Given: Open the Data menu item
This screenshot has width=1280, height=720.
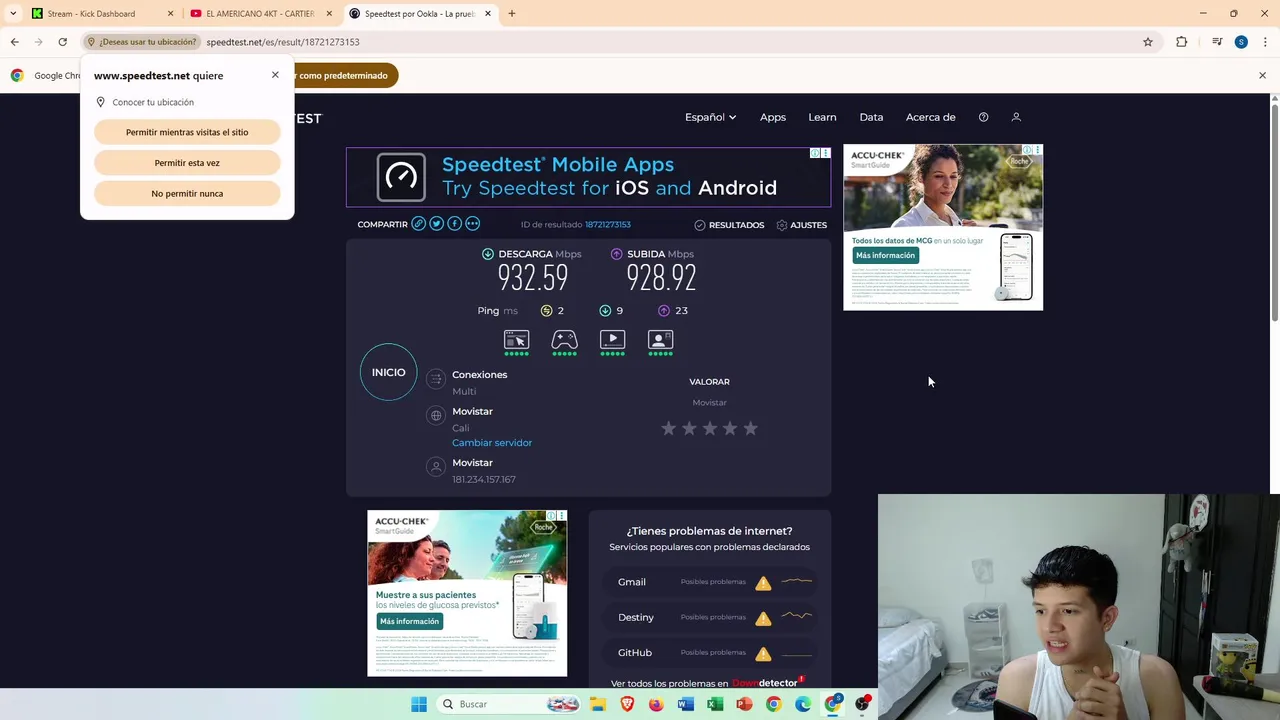Looking at the screenshot, I should coord(871,117).
